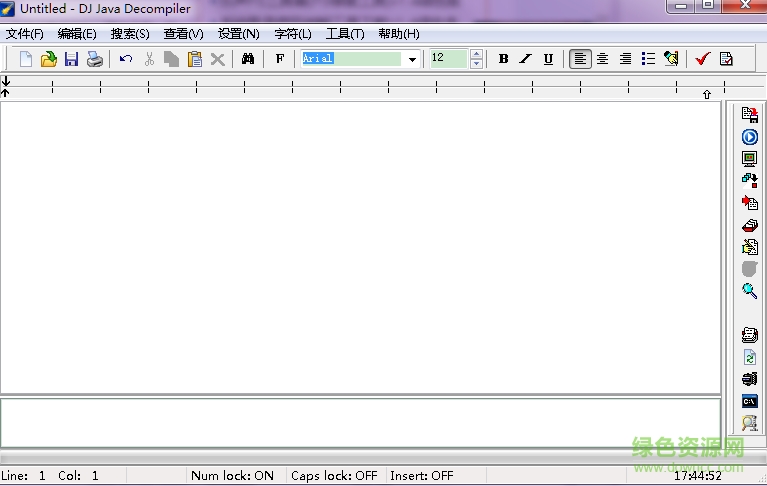
Task: Click the magnifier-over-page icon at sidebar bottom
Action: (749, 423)
